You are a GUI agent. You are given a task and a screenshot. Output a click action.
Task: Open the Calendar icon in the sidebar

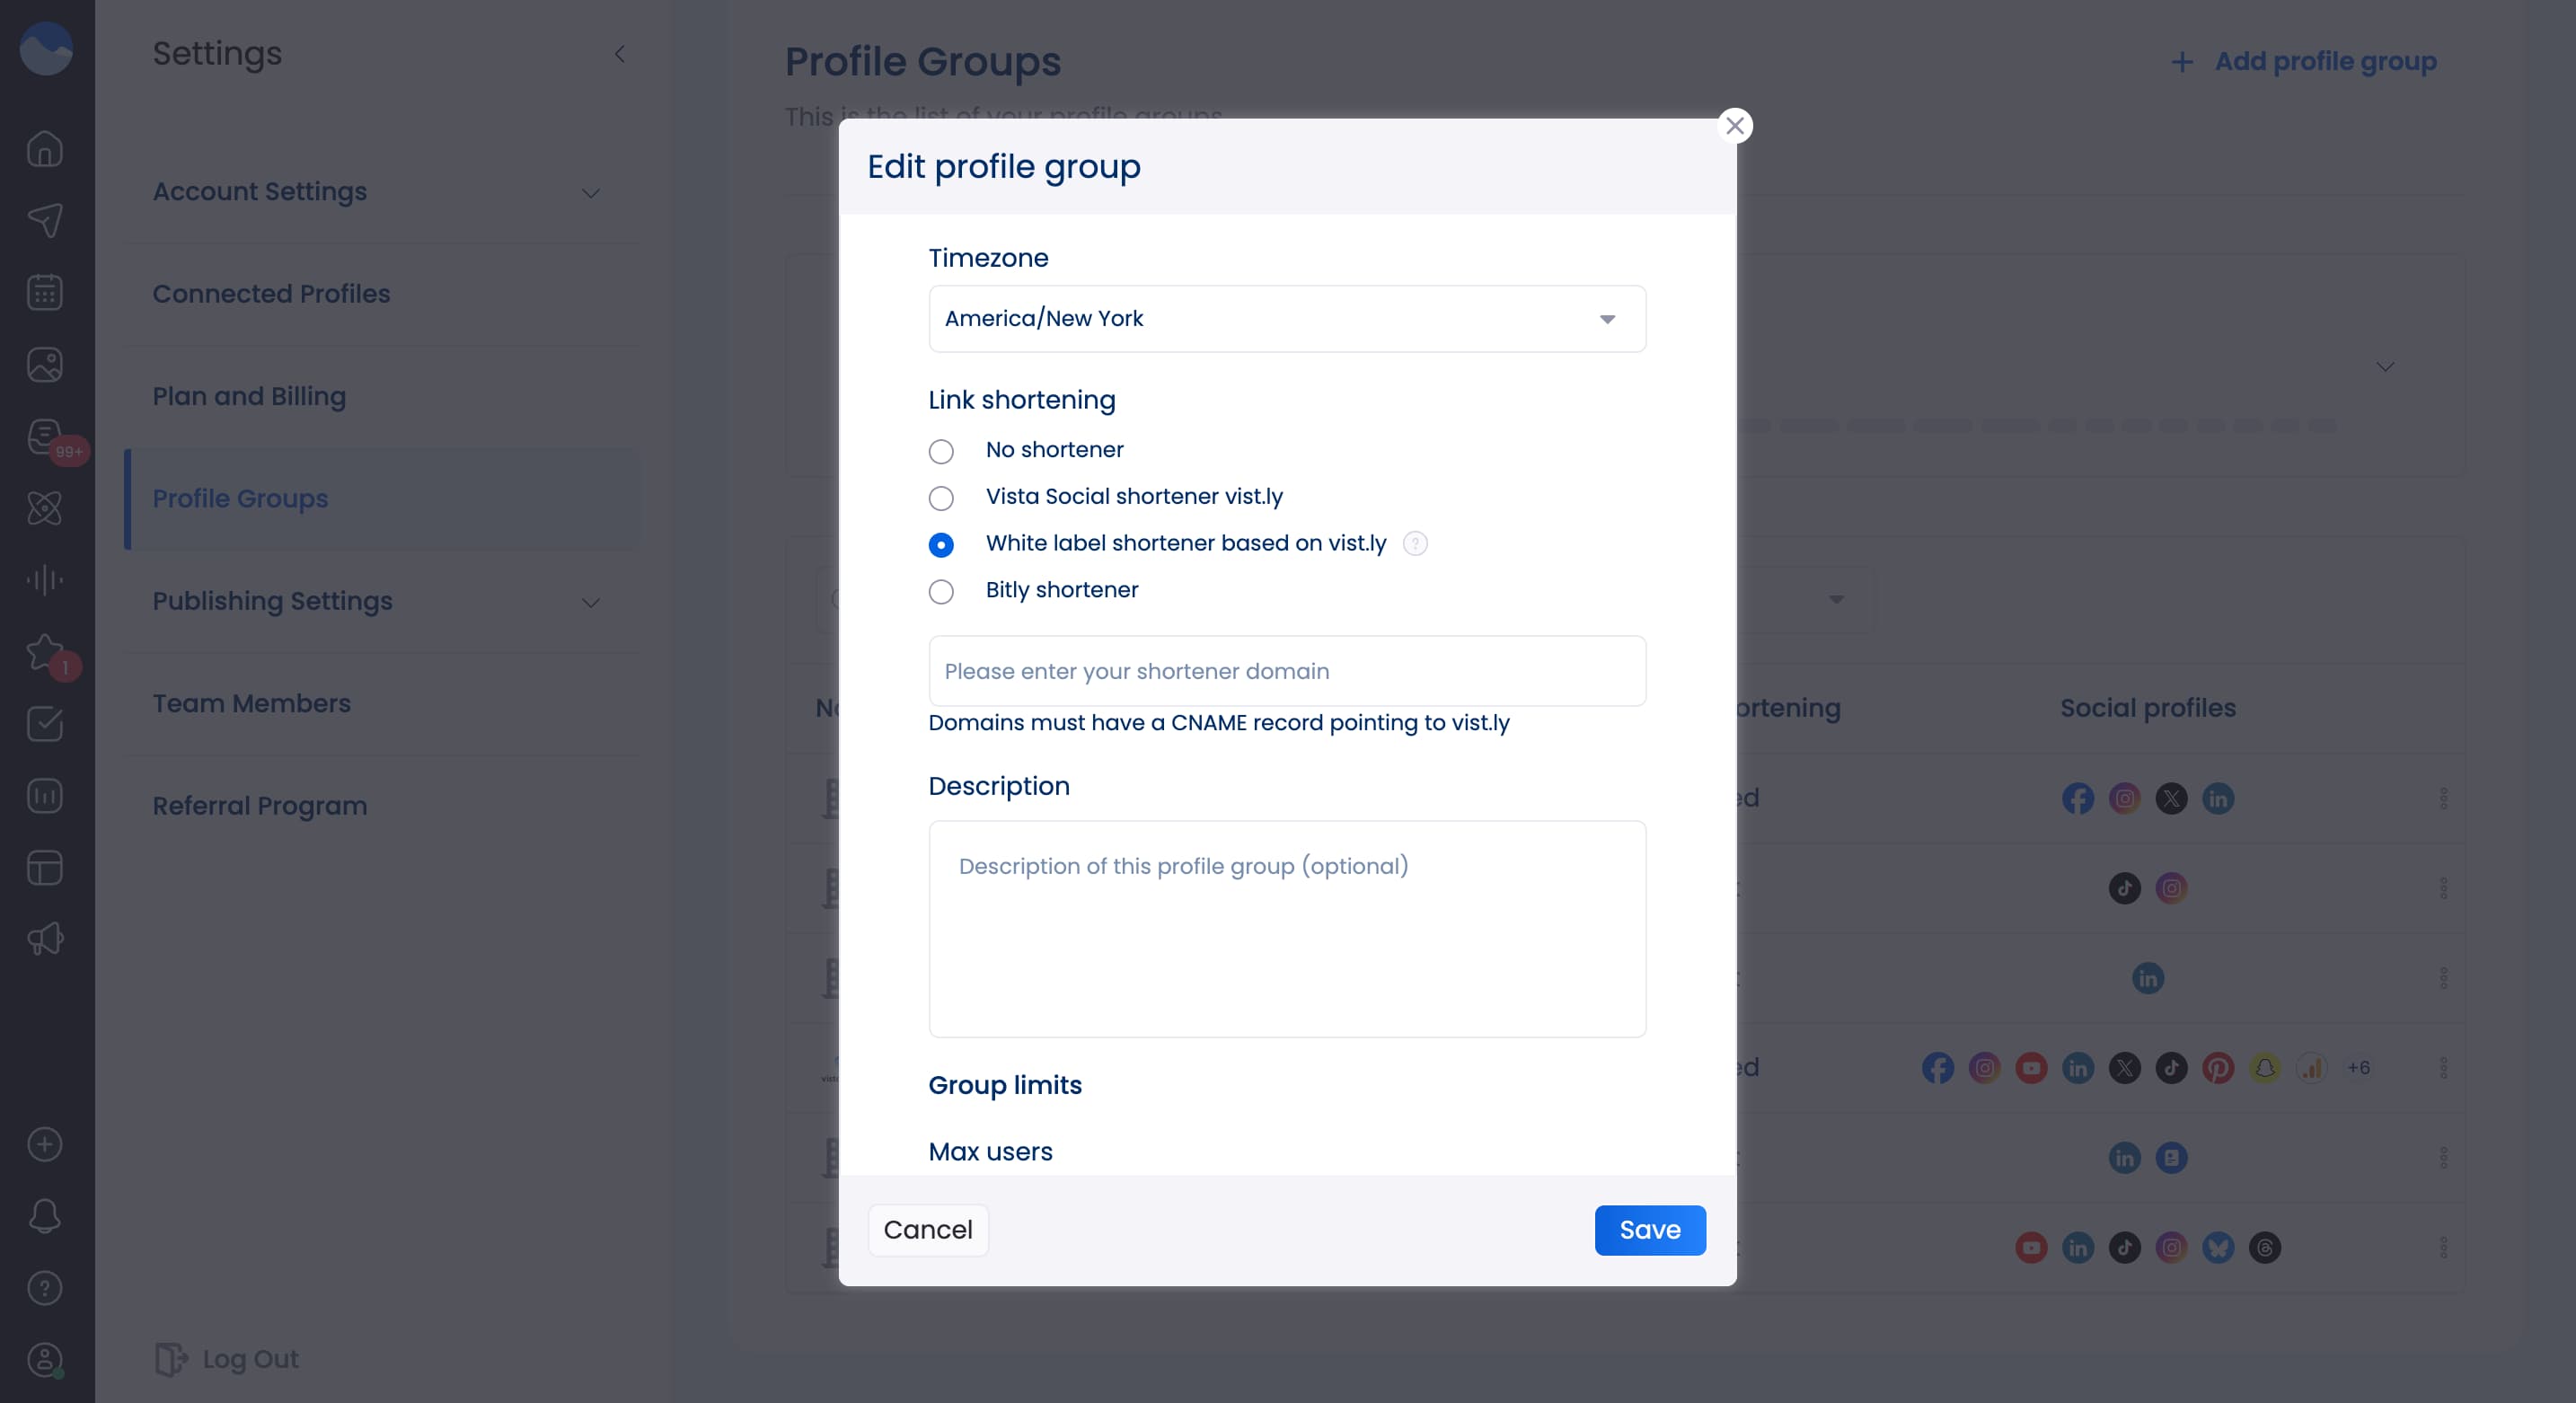[45, 292]
